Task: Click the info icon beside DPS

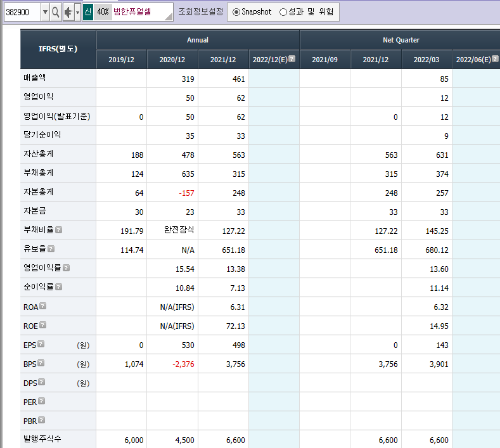Action: 41,382
